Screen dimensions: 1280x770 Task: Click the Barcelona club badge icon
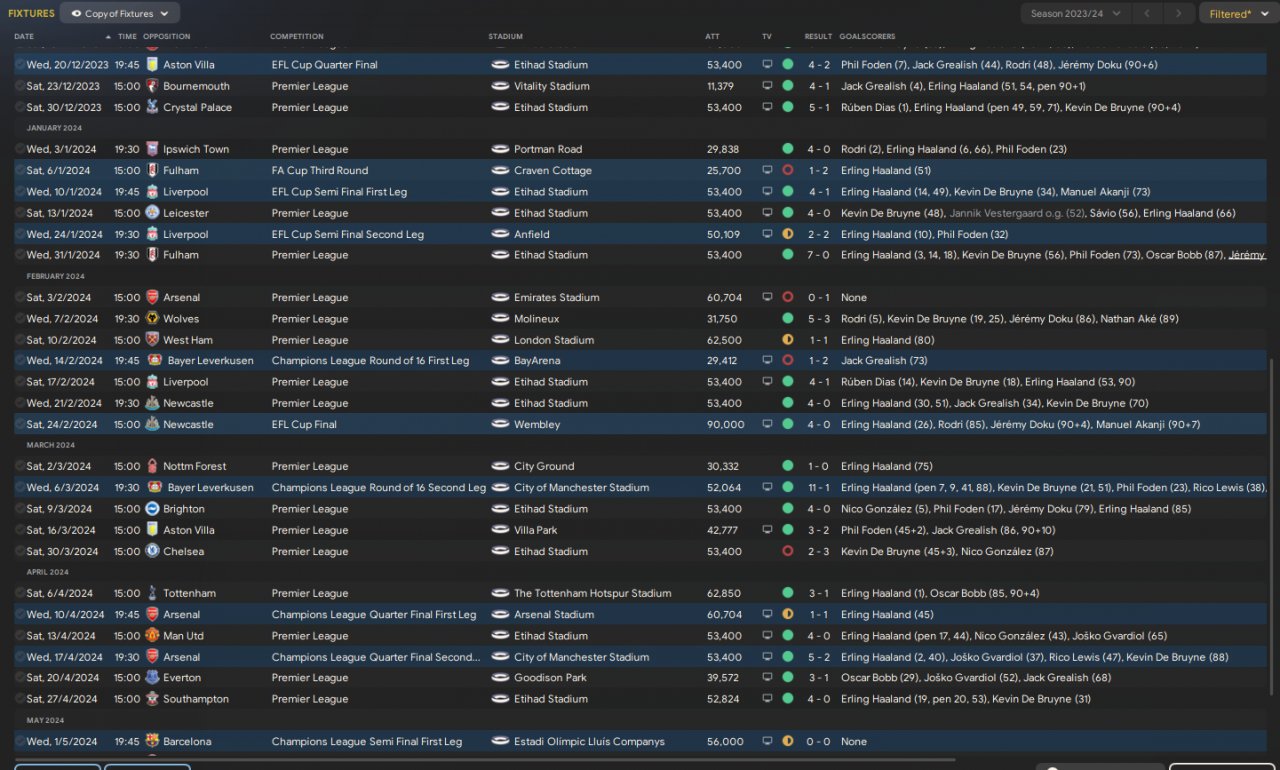152,742
